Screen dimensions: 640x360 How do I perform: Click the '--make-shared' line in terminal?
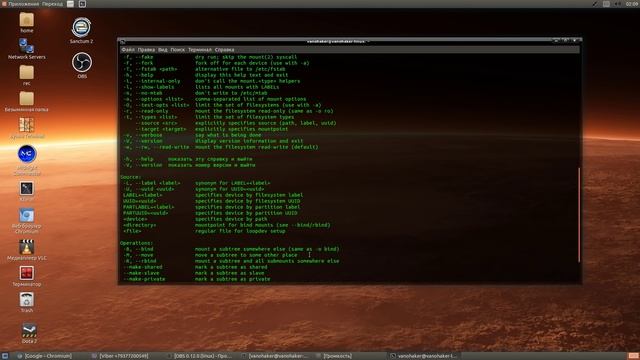195,267
